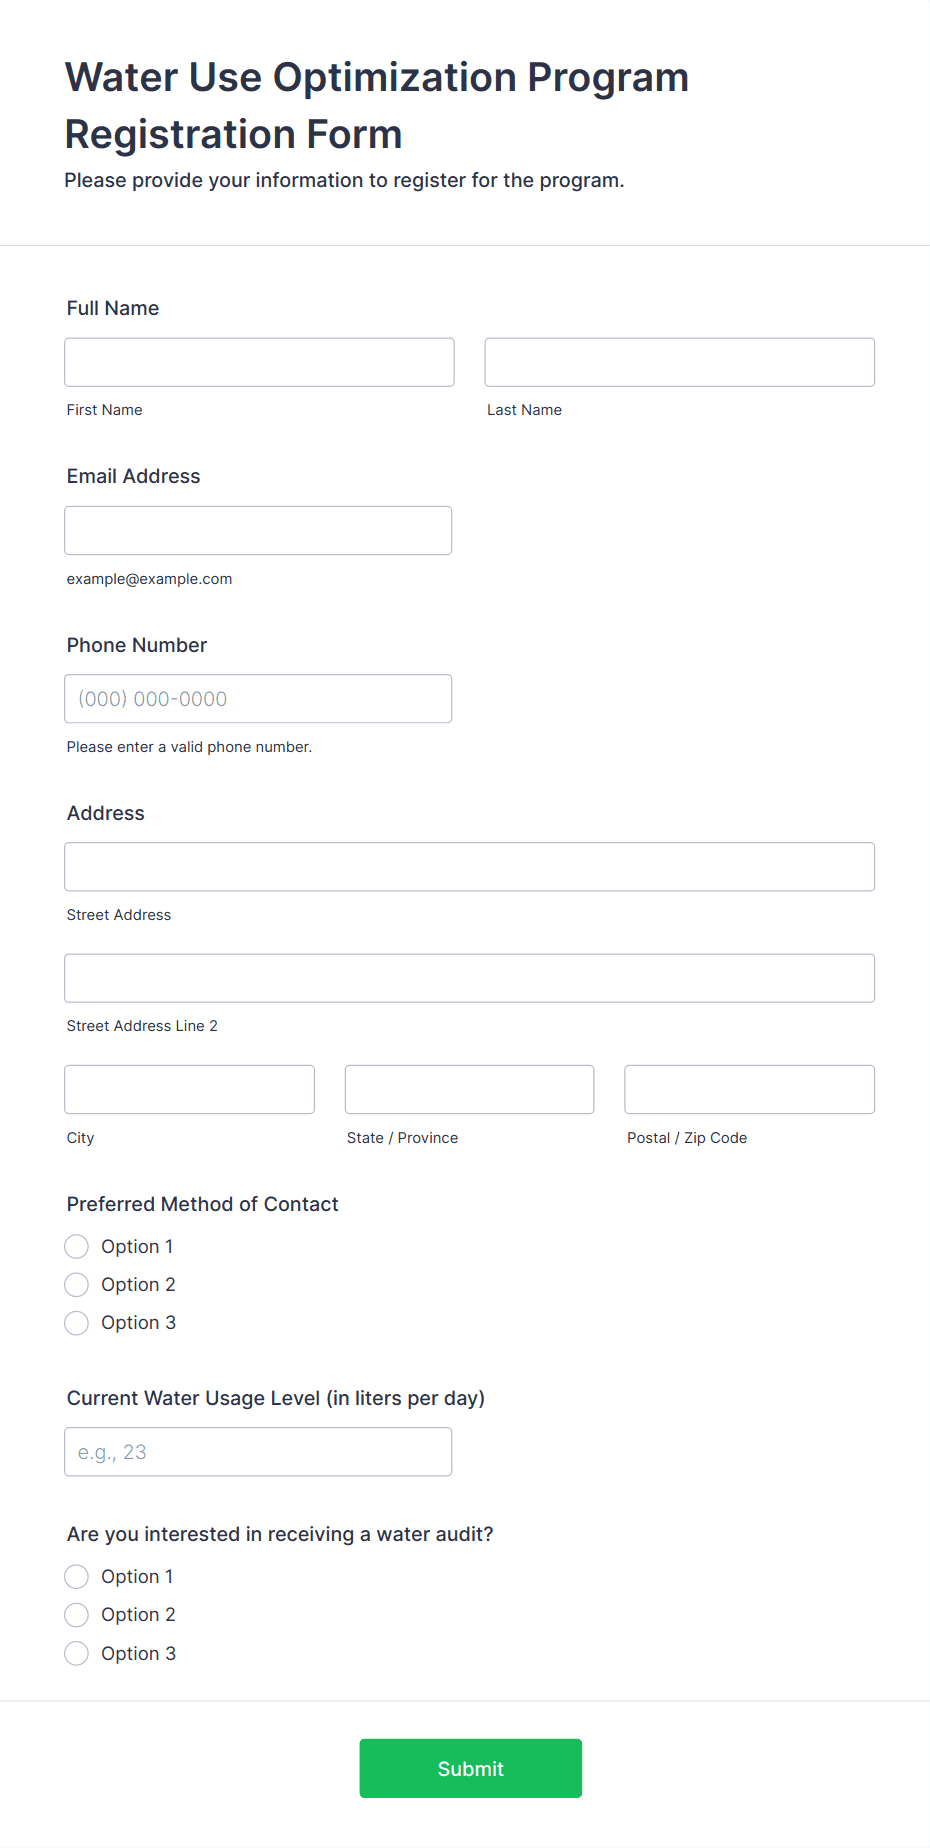
Task: Focus the Current Water Usage Level field
Action: pyautogui.click(x=258, y=1452)
